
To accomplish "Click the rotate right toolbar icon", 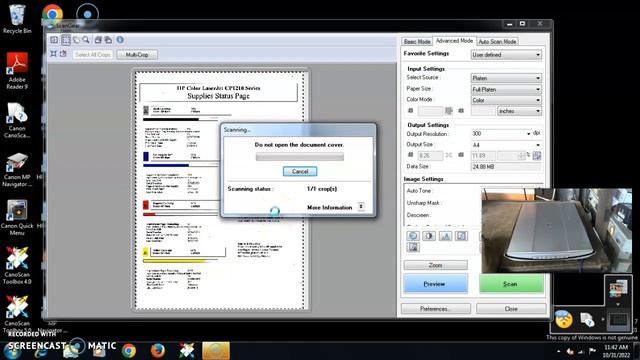I will 108,40.
